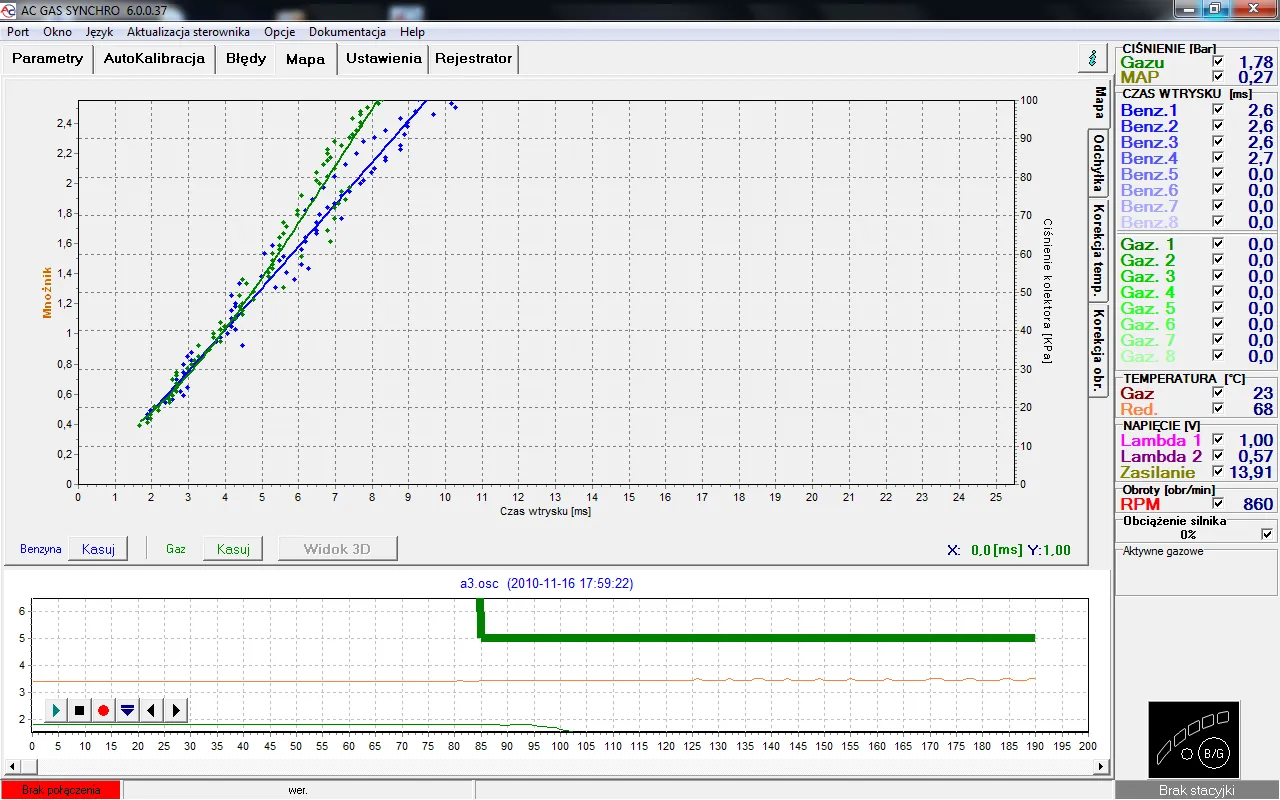The width and height of the screenshot is (1280, 800).
Task: Step forward with the right triangle button
Action: click(176, 711)
